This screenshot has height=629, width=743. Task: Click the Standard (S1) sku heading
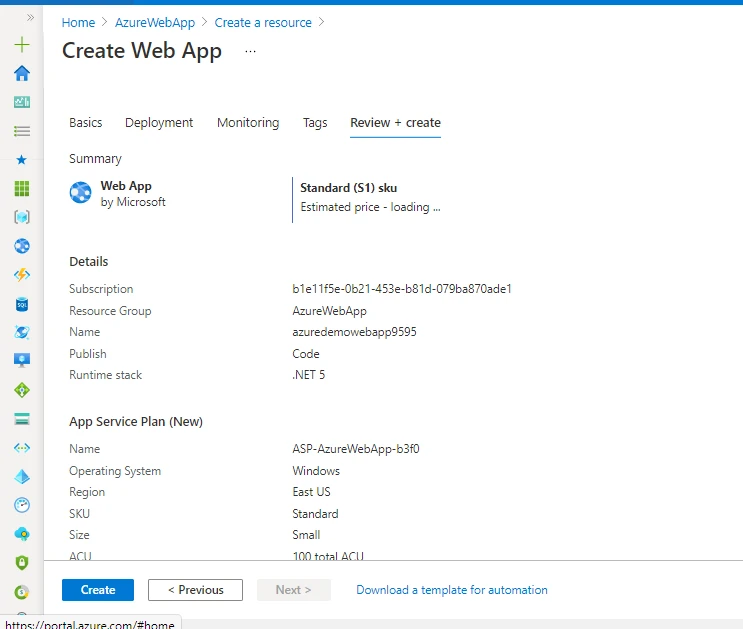click(349, 188)
